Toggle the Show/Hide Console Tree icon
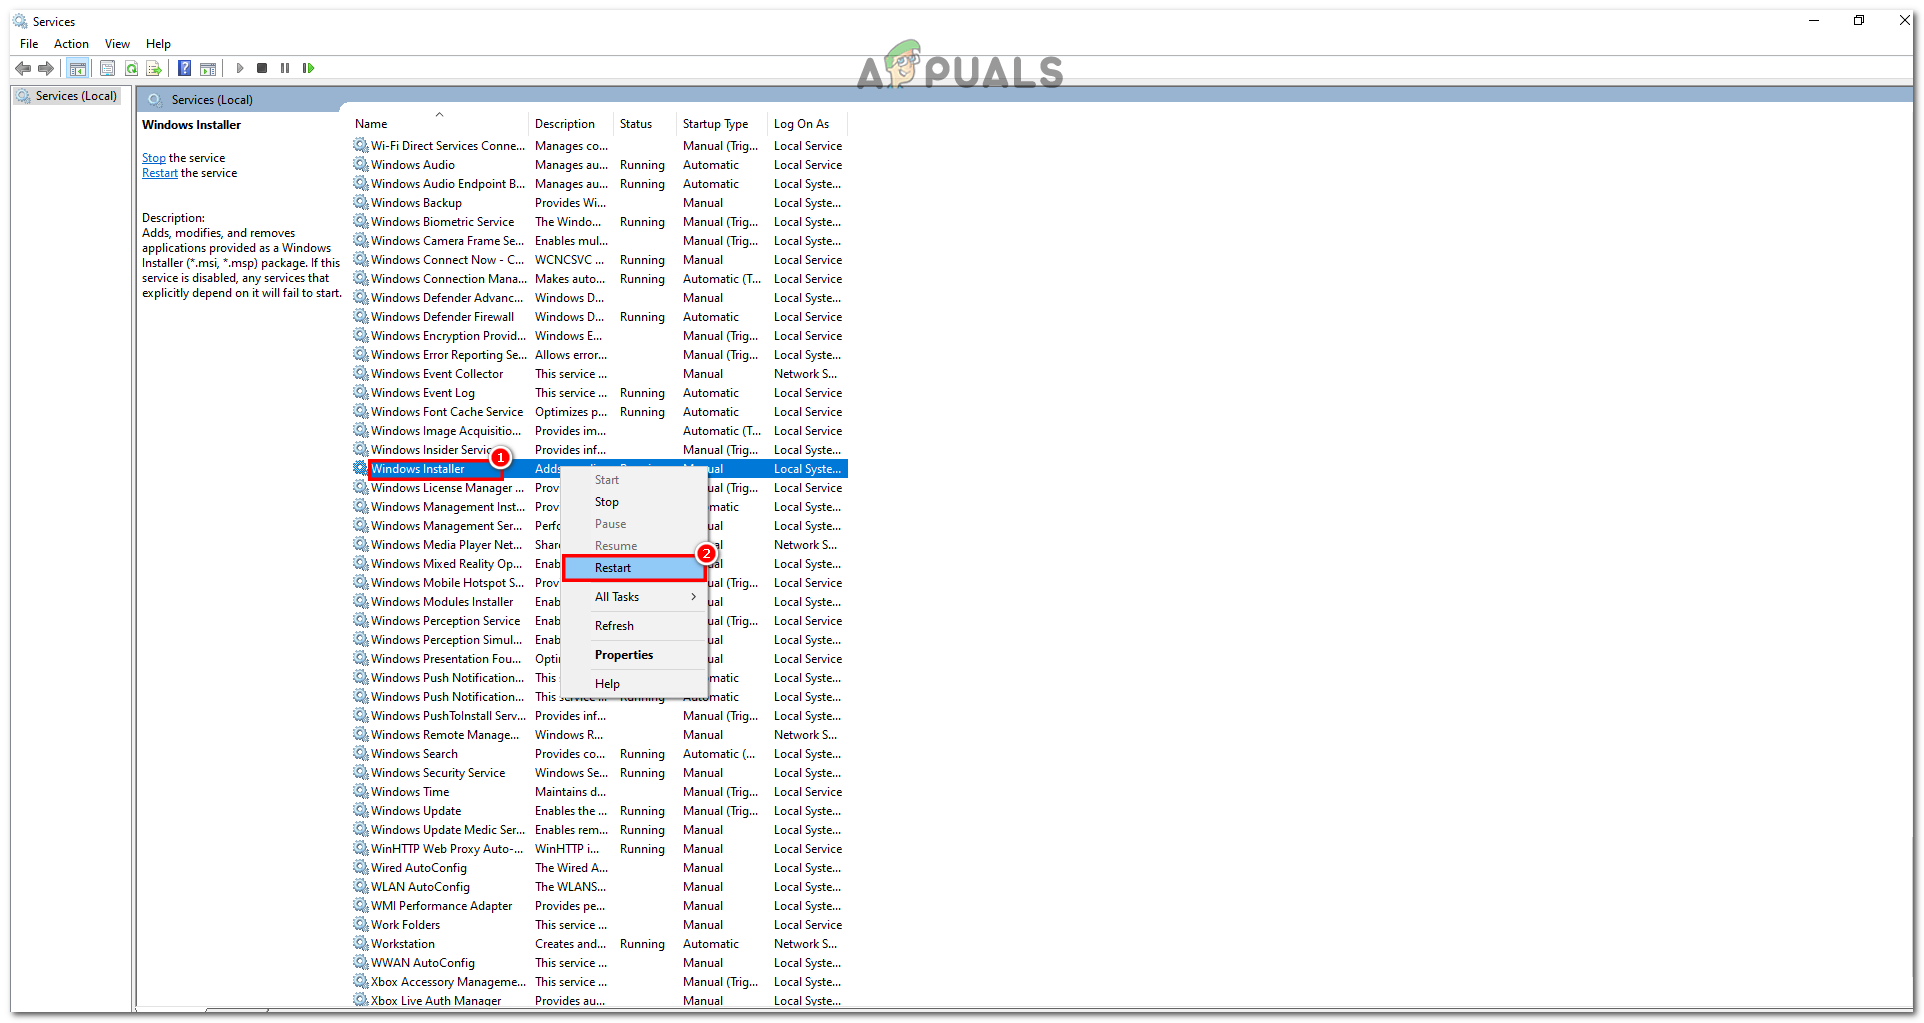Screen dimensions: 1924x1023 coord(78,68)
